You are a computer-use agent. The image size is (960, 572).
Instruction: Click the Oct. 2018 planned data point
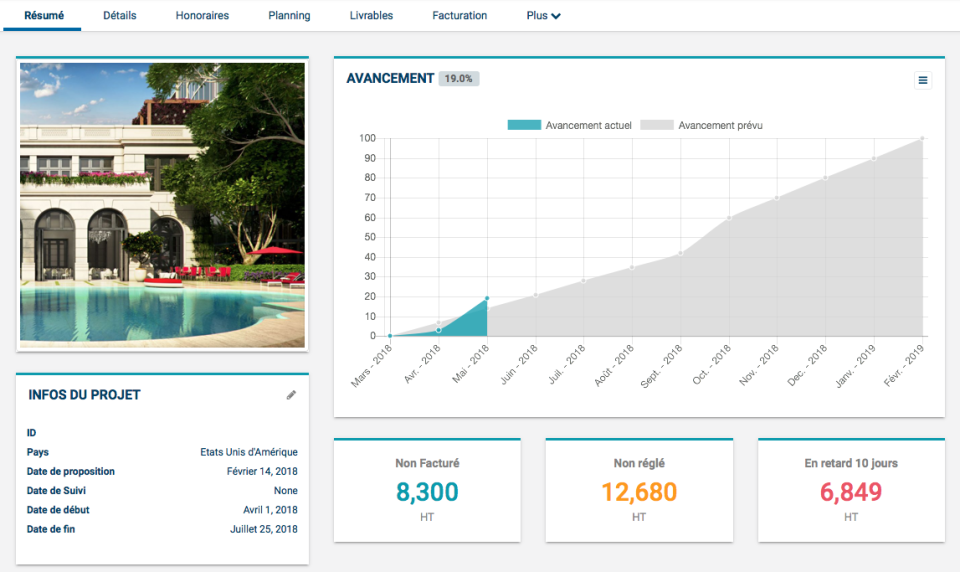pyautogui.click(x=729, y=217)
